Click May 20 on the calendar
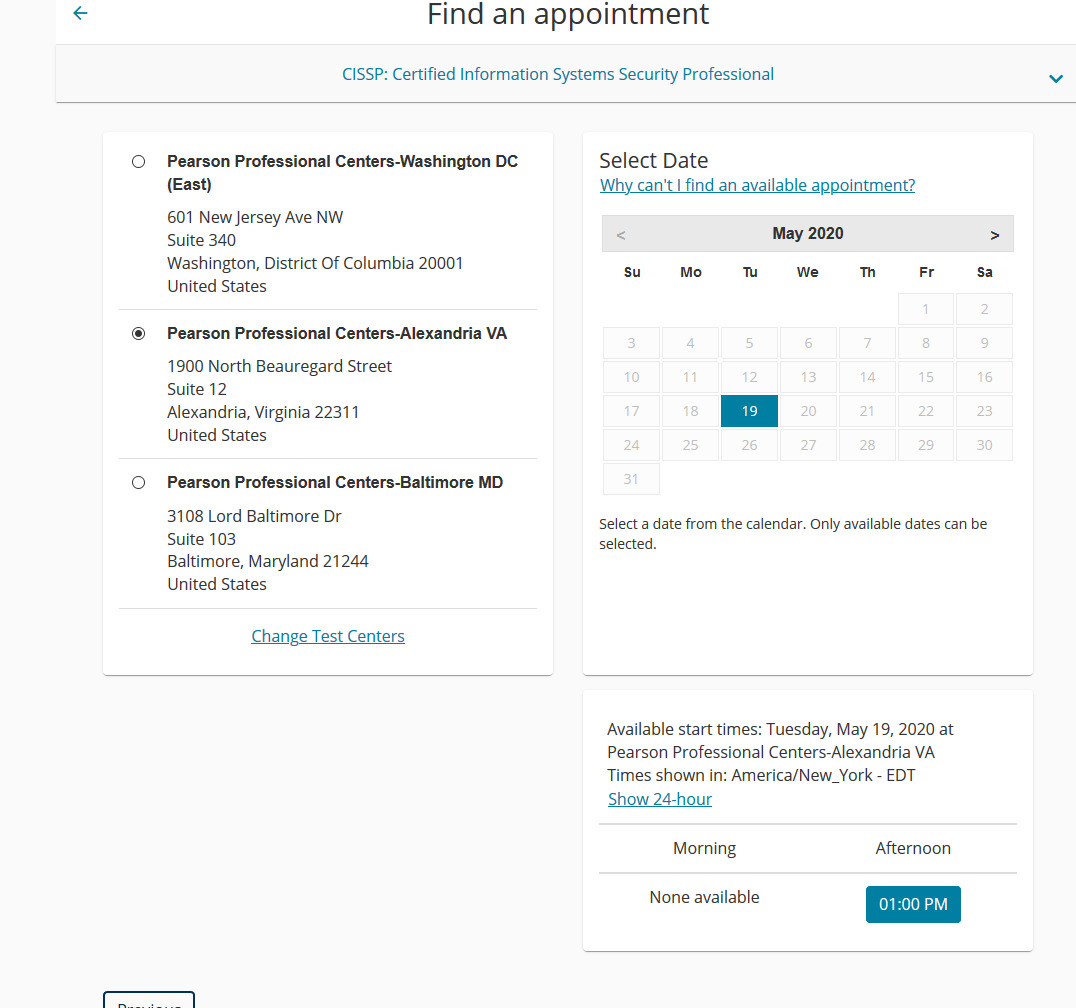Viewport: 1076px width, 1008px height. pyautogui.click(x=808, y=411)
